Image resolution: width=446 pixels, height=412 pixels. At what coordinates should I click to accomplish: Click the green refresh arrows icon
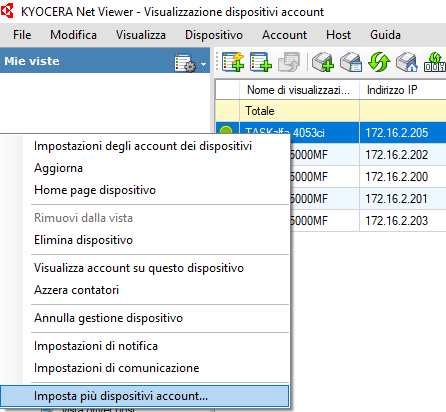coord(379,62)
